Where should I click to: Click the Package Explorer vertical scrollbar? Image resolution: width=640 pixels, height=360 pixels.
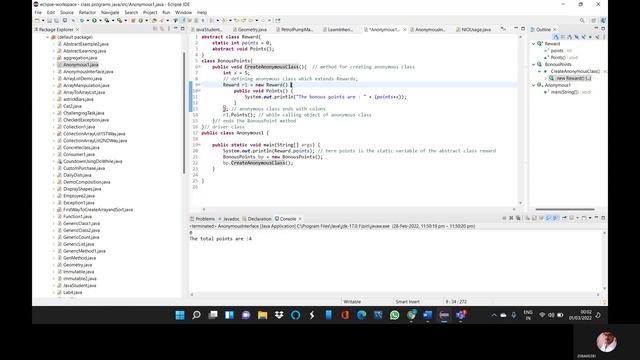click(184, 113)
